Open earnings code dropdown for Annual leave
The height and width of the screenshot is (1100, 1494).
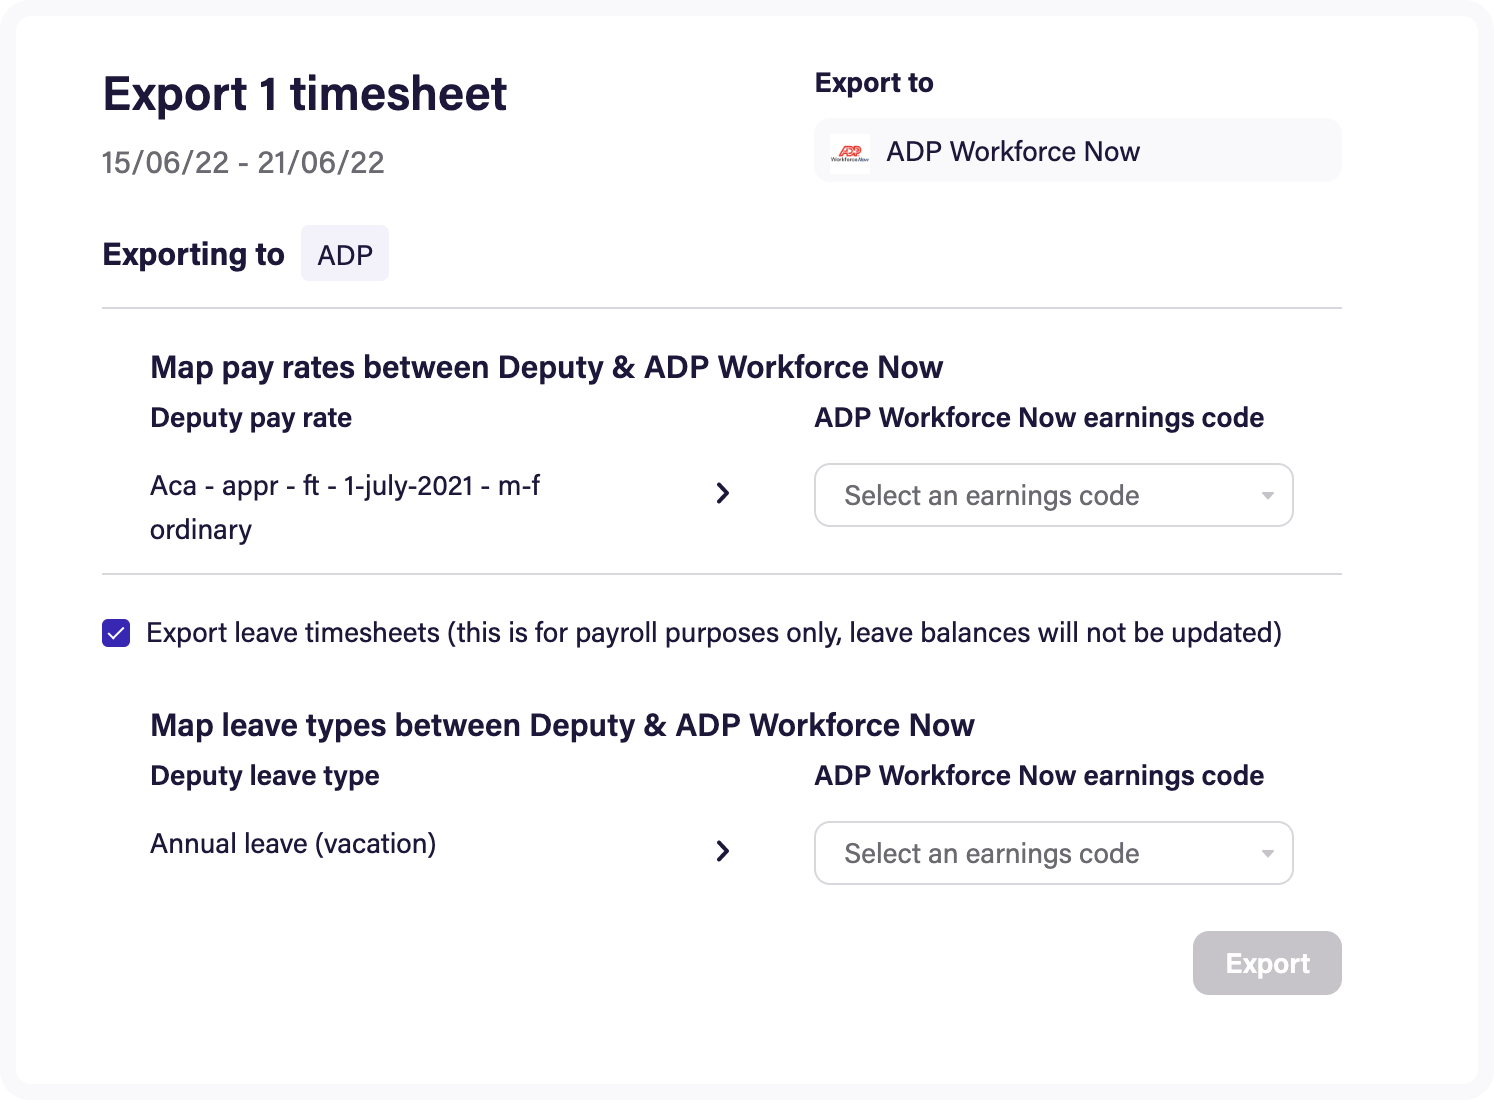[1054, 853]
